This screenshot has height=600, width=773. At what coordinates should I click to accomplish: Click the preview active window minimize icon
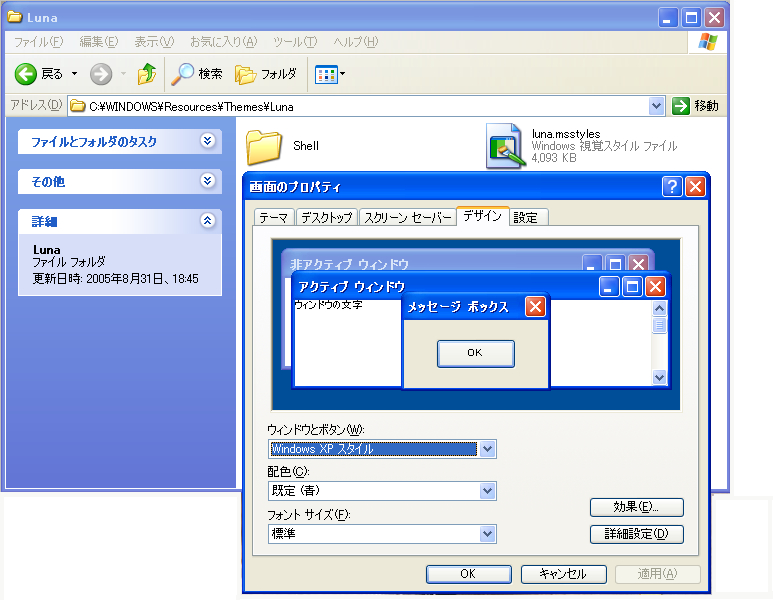[x=609, y=286]
